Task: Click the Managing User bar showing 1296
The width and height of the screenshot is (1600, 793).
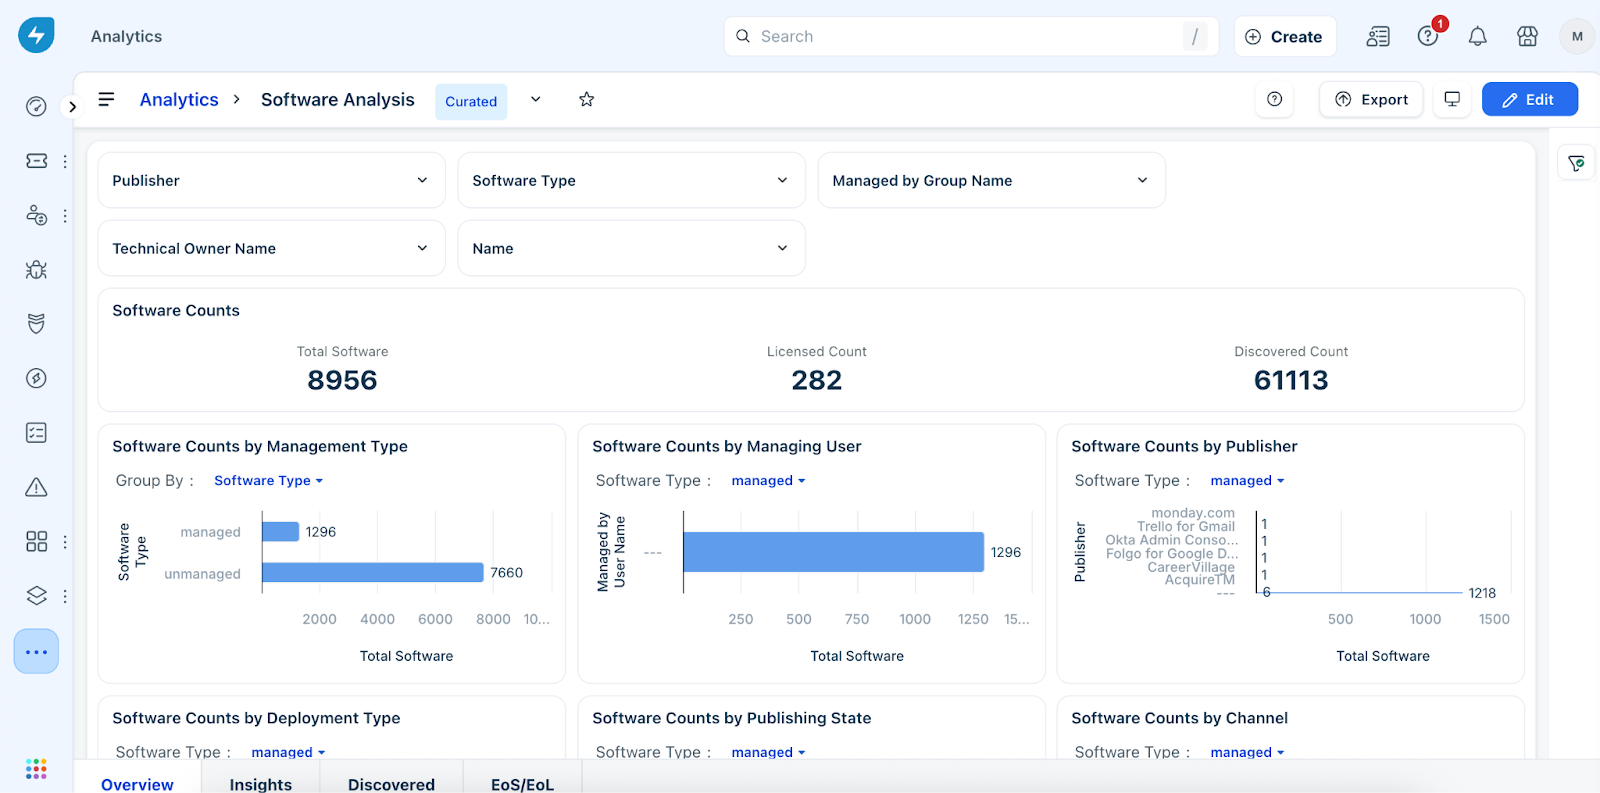Action: coord(834,552)
